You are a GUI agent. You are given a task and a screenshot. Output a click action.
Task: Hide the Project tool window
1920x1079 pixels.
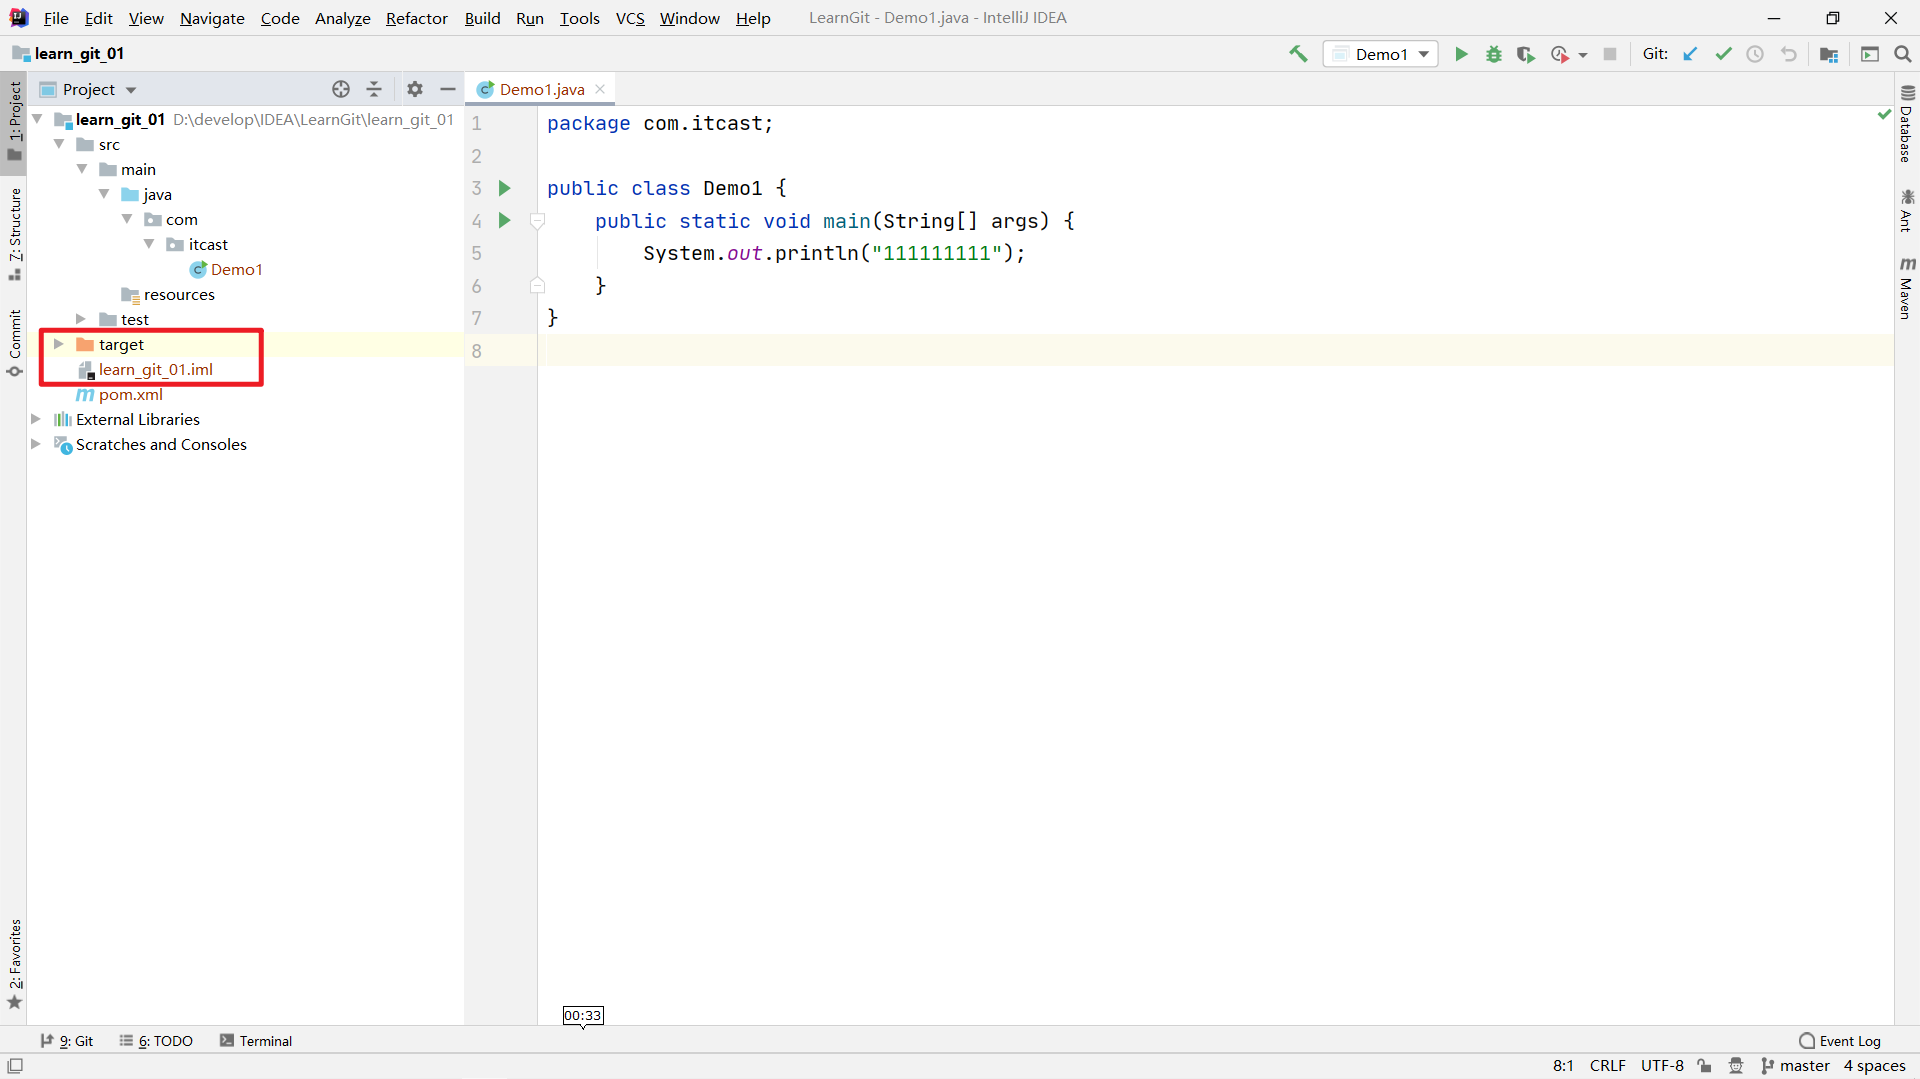[x=448, y=89]
